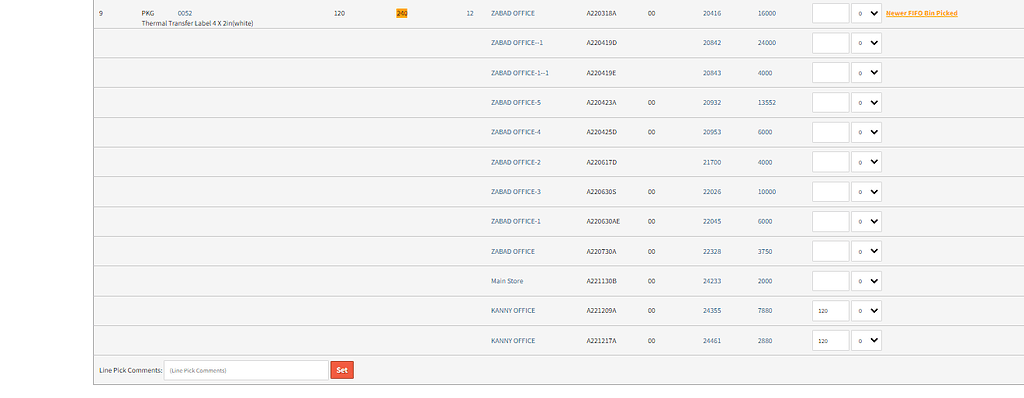
Task: Click the 10000 available quantity
Action: coord(767,191)
